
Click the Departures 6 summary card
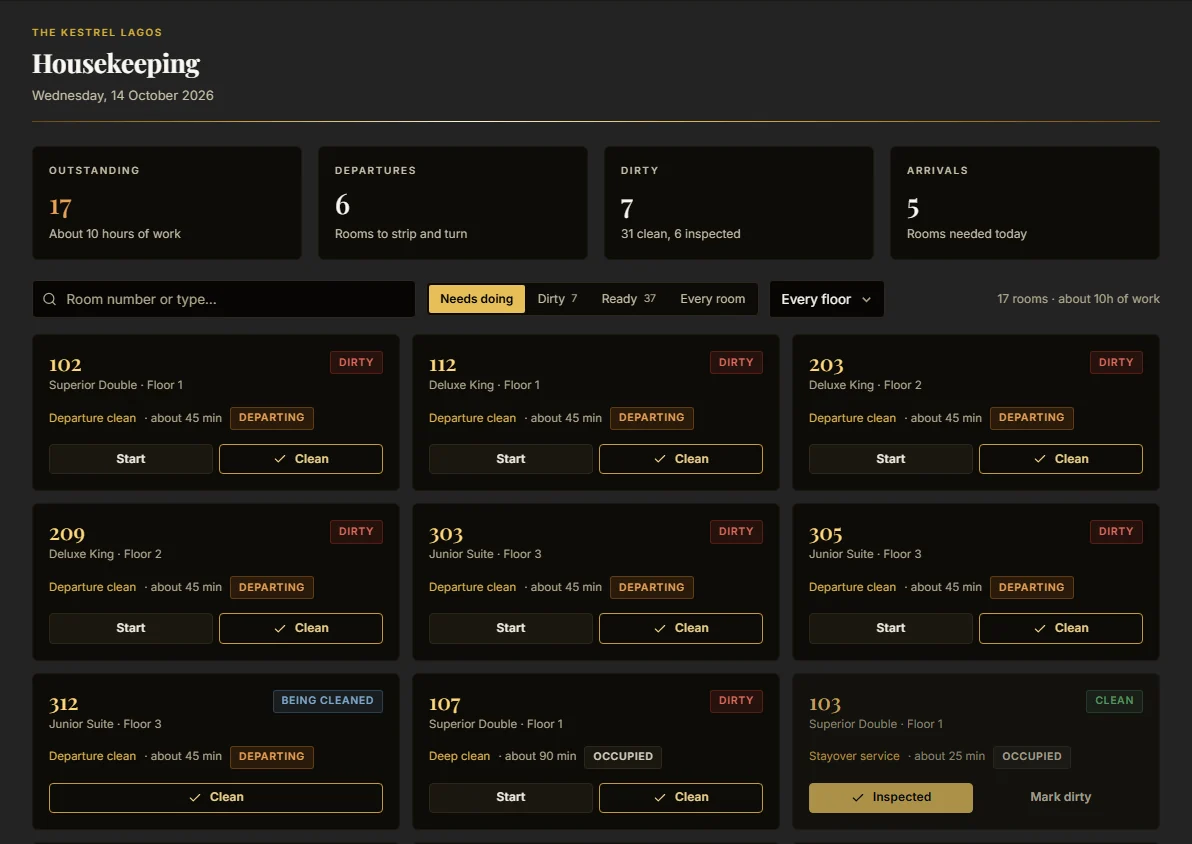click(453, 203)
